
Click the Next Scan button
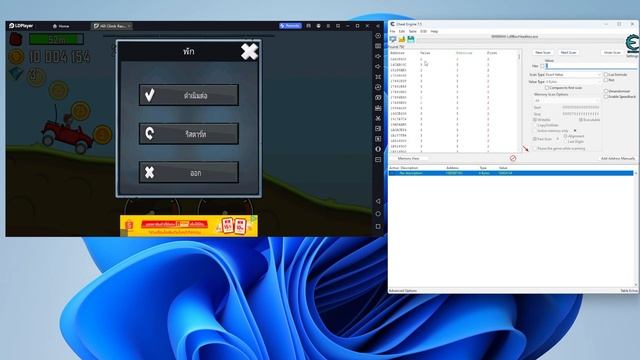pos(568,52)
